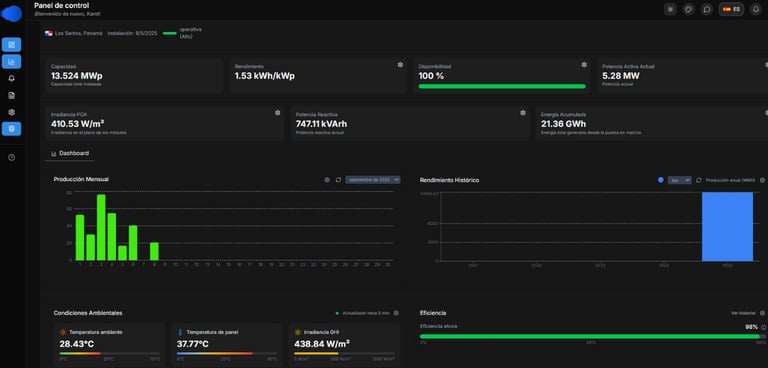Click the green bar for day 1
This screenshot has height=368, width=768.
80,238
